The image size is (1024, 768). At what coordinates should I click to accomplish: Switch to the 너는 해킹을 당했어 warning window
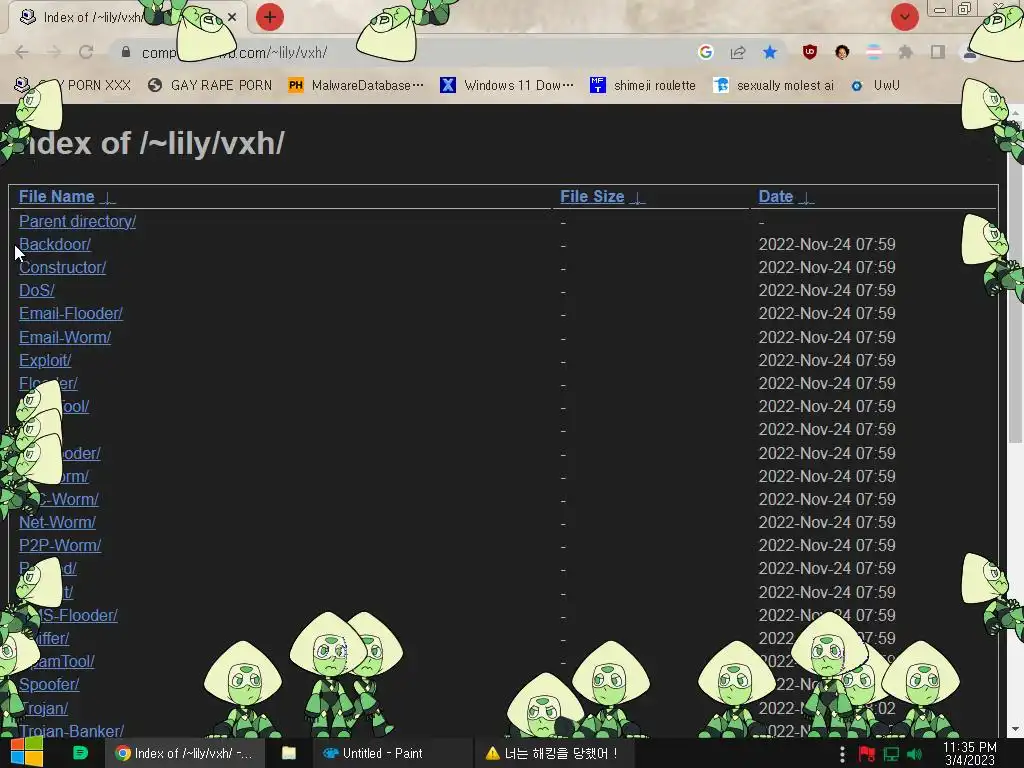tap(552, 753)
